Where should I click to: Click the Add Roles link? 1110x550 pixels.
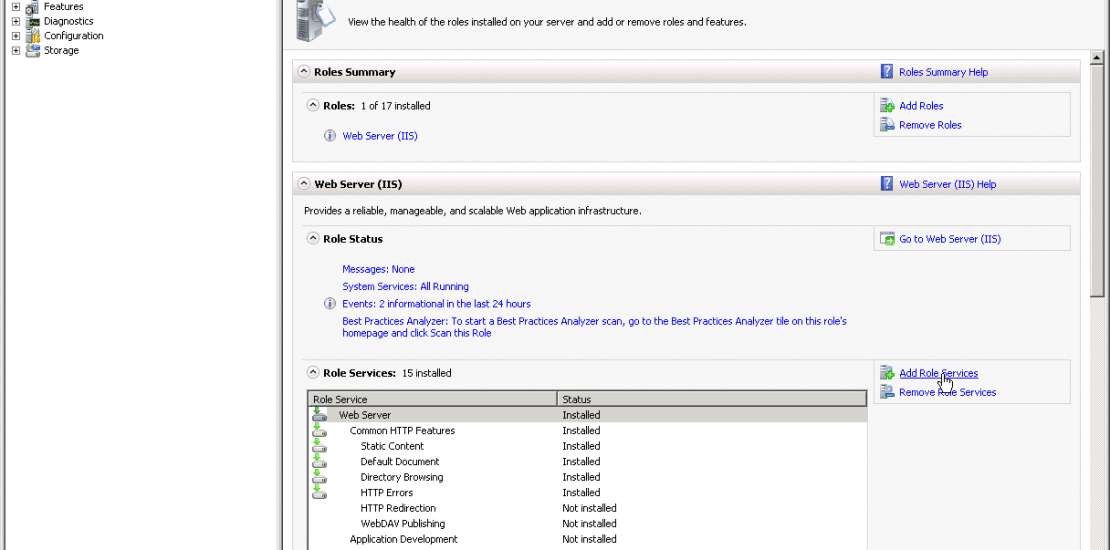(921, 106)
